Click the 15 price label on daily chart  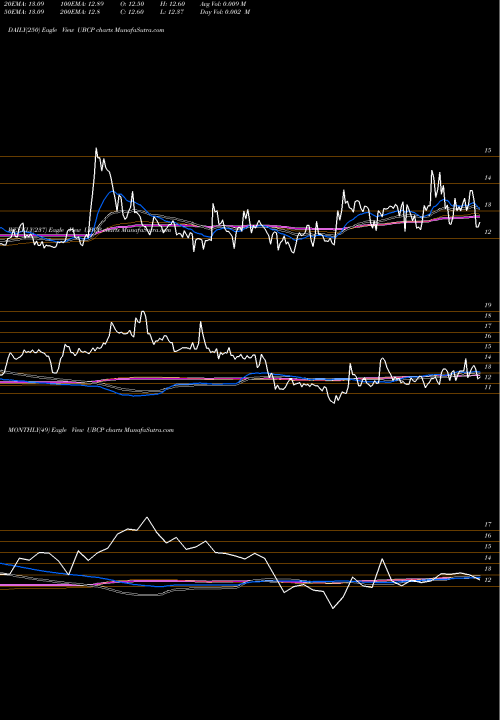(x=488, y=151)
